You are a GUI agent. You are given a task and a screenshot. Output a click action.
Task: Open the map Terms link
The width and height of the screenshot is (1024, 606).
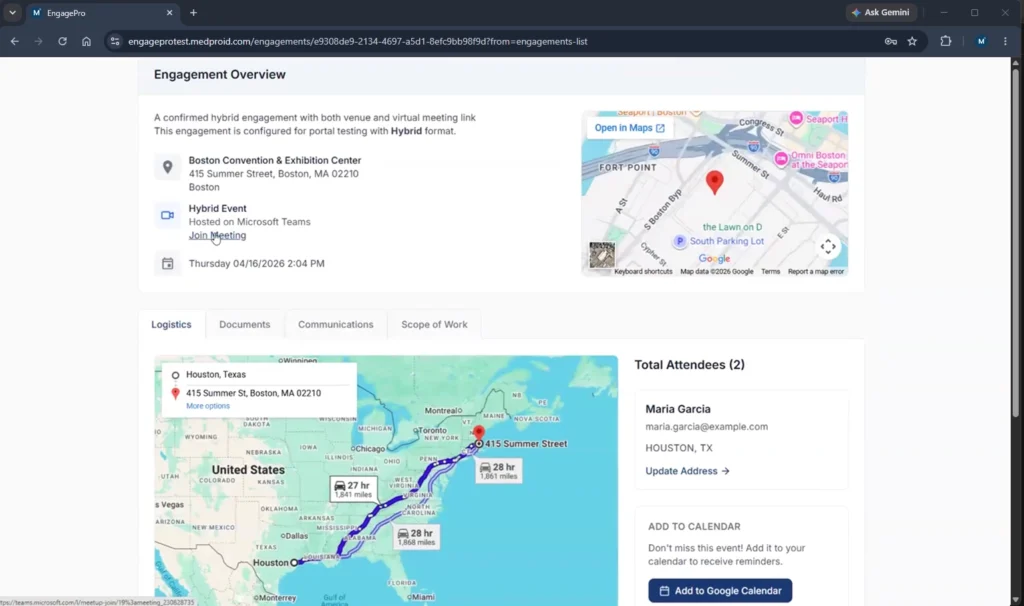click(x=770, y=272)
